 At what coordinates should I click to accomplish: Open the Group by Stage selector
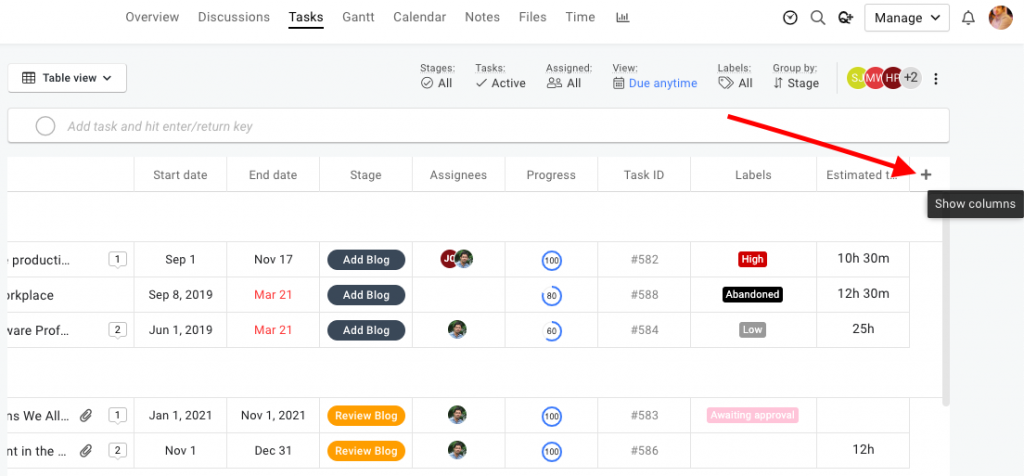coord(795,83)
